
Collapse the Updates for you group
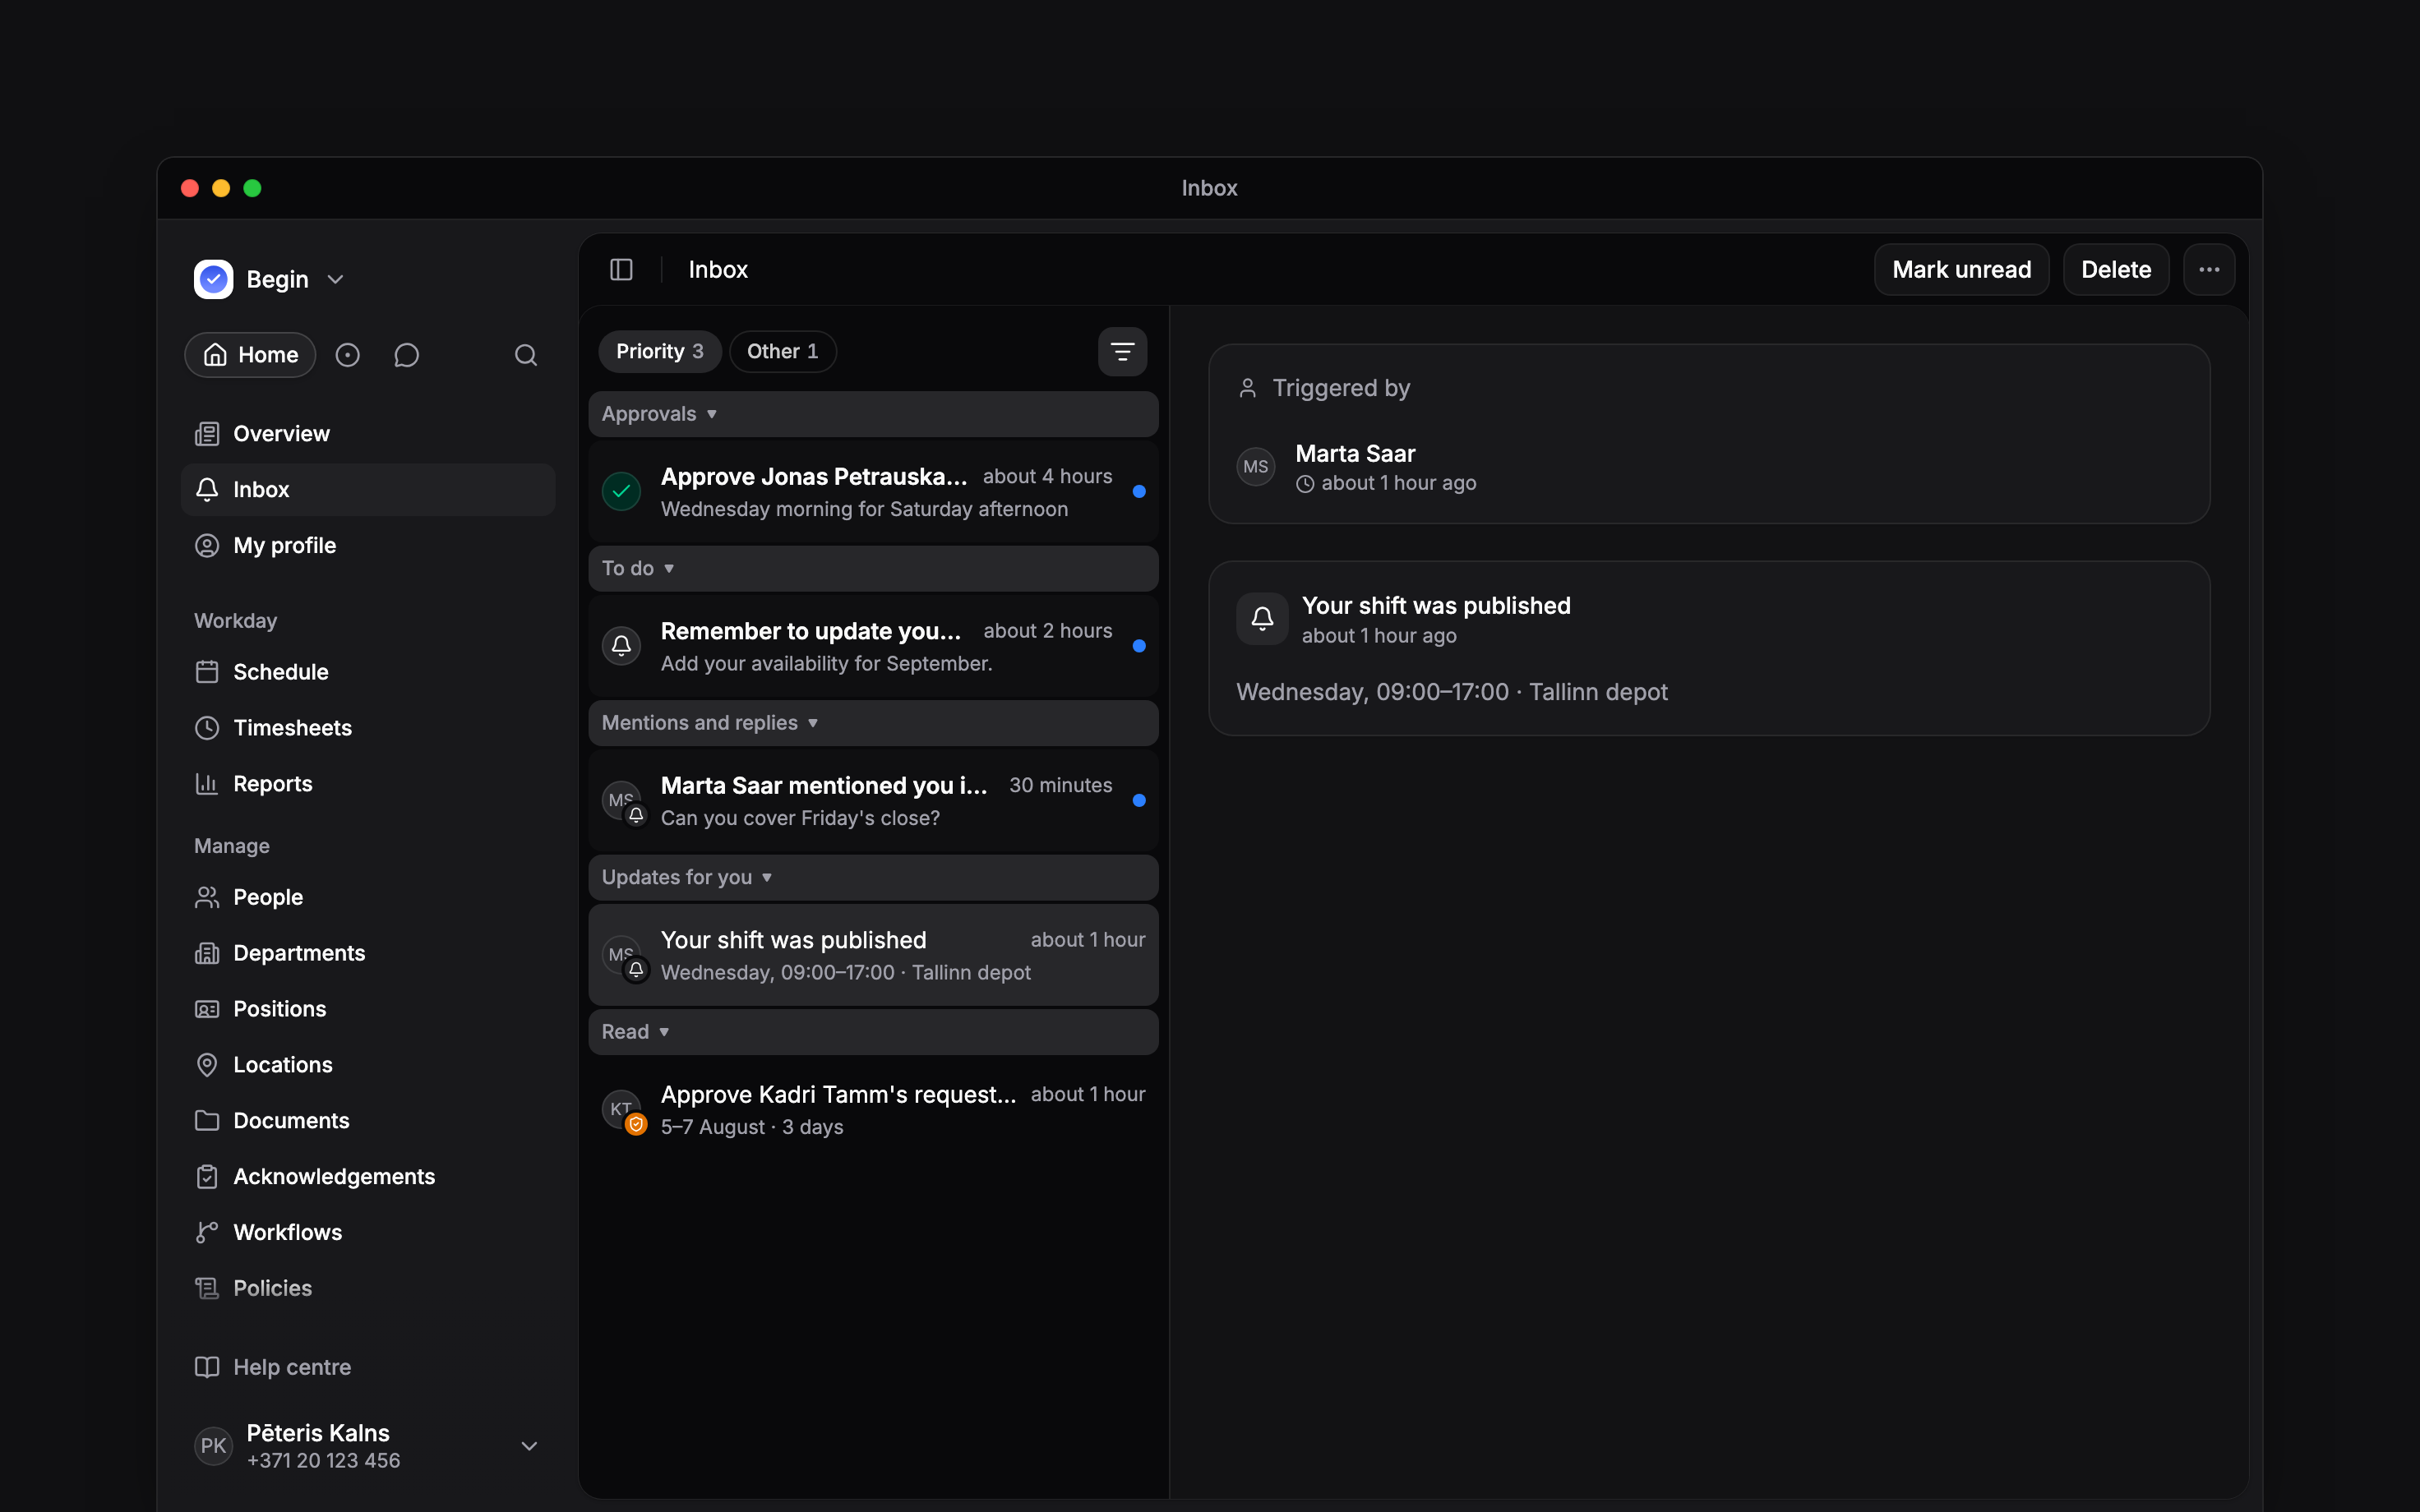point(873,878)
